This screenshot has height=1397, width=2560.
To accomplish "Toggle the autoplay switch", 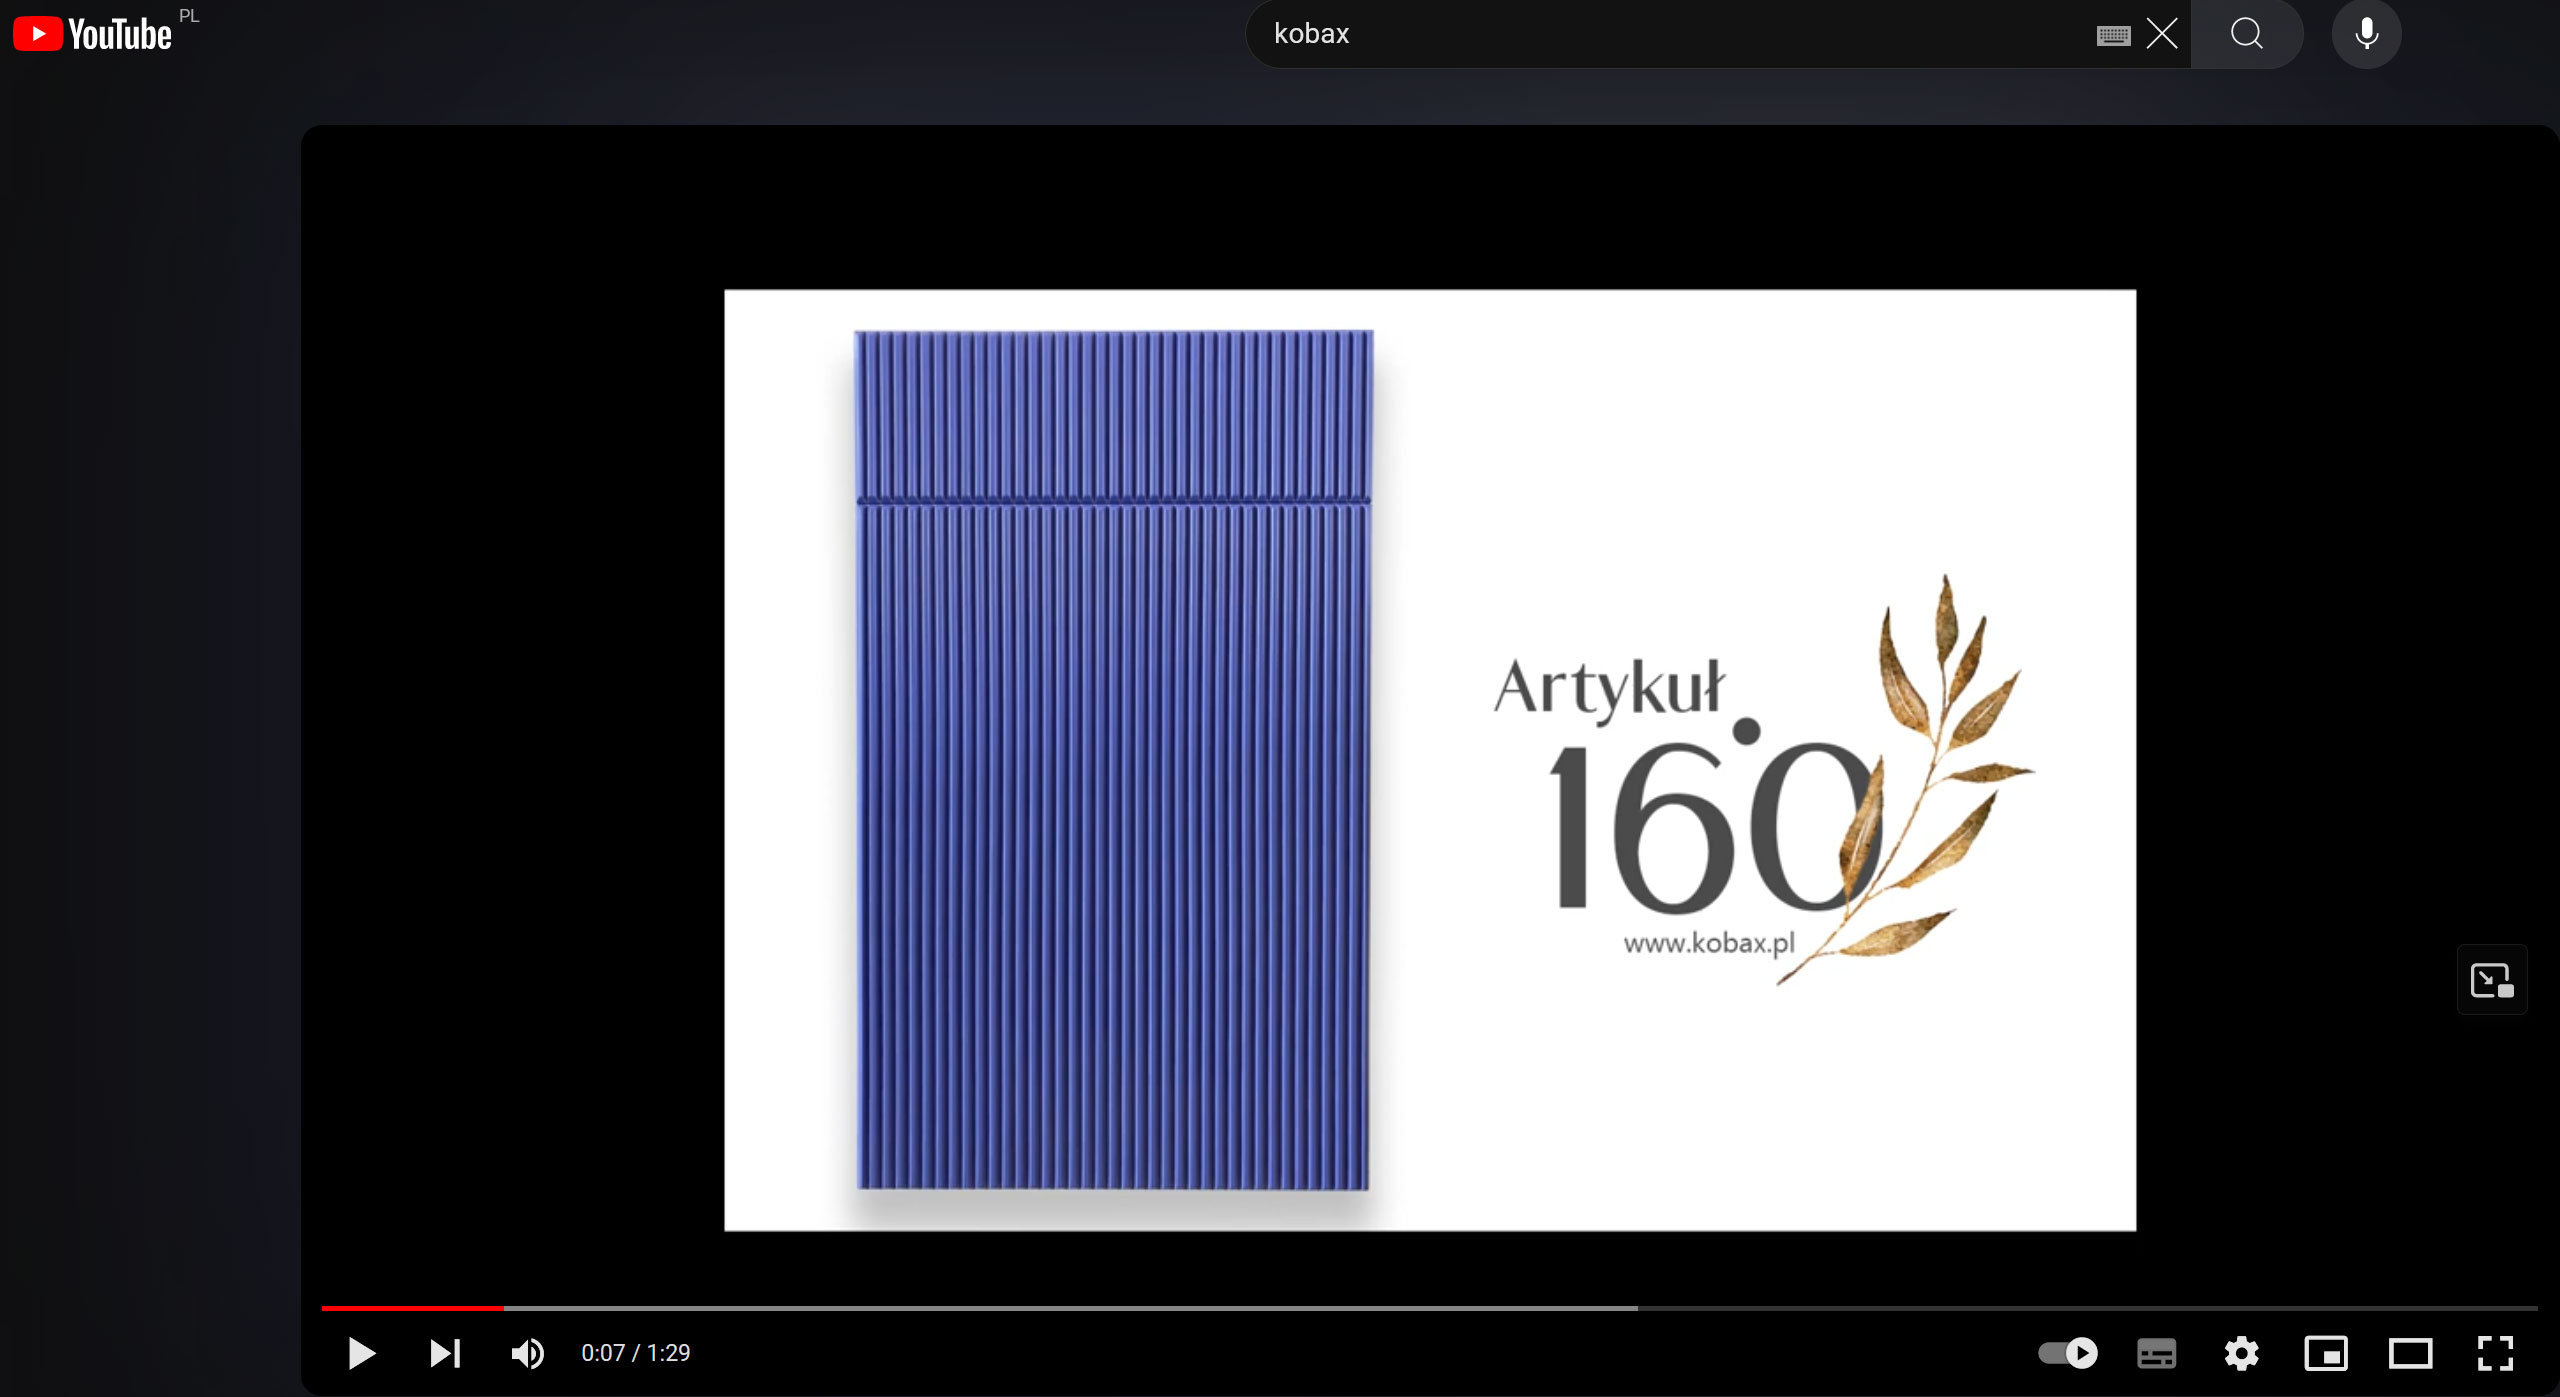I will point(2068,1353).
